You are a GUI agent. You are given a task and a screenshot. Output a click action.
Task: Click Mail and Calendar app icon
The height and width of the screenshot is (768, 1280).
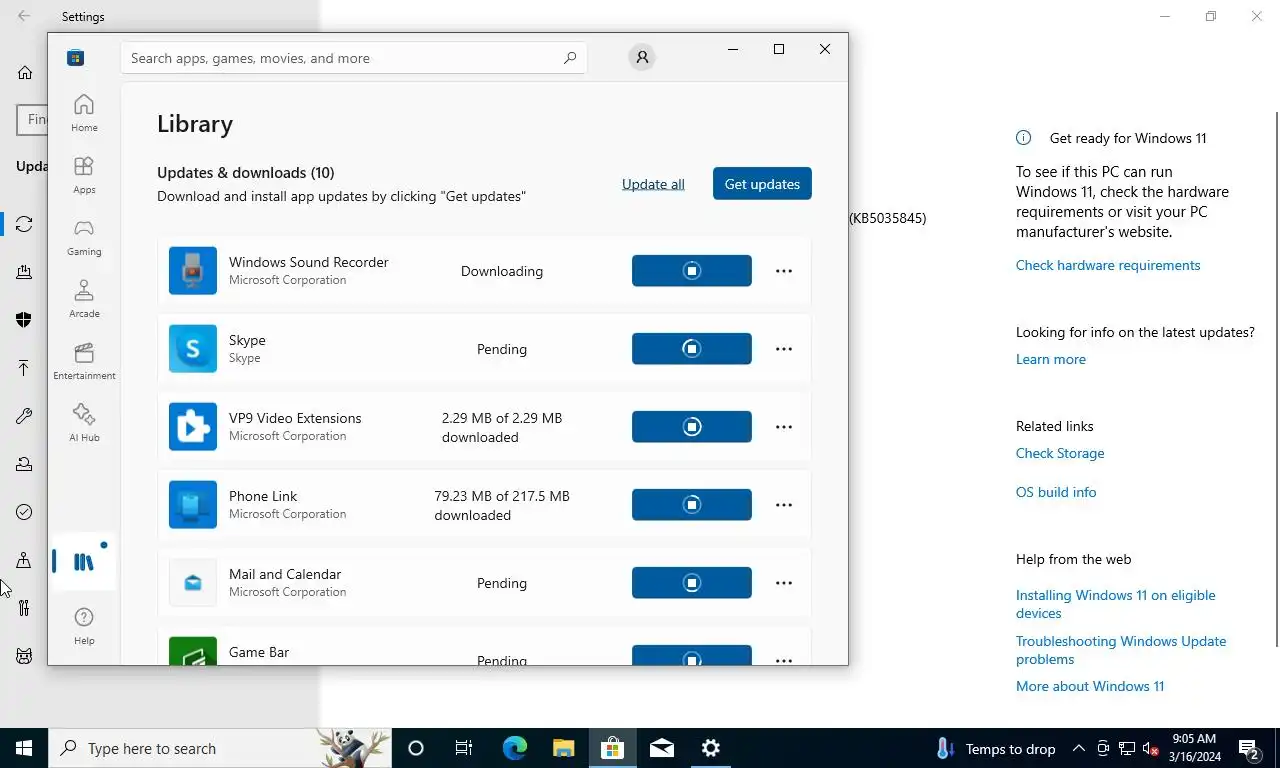click(193, 583)
